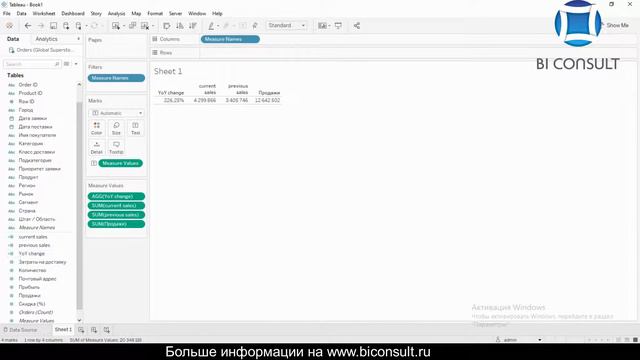Click the Detail card in Marks
The height and width of the screenshot is (360, 640).
(97, 147)
